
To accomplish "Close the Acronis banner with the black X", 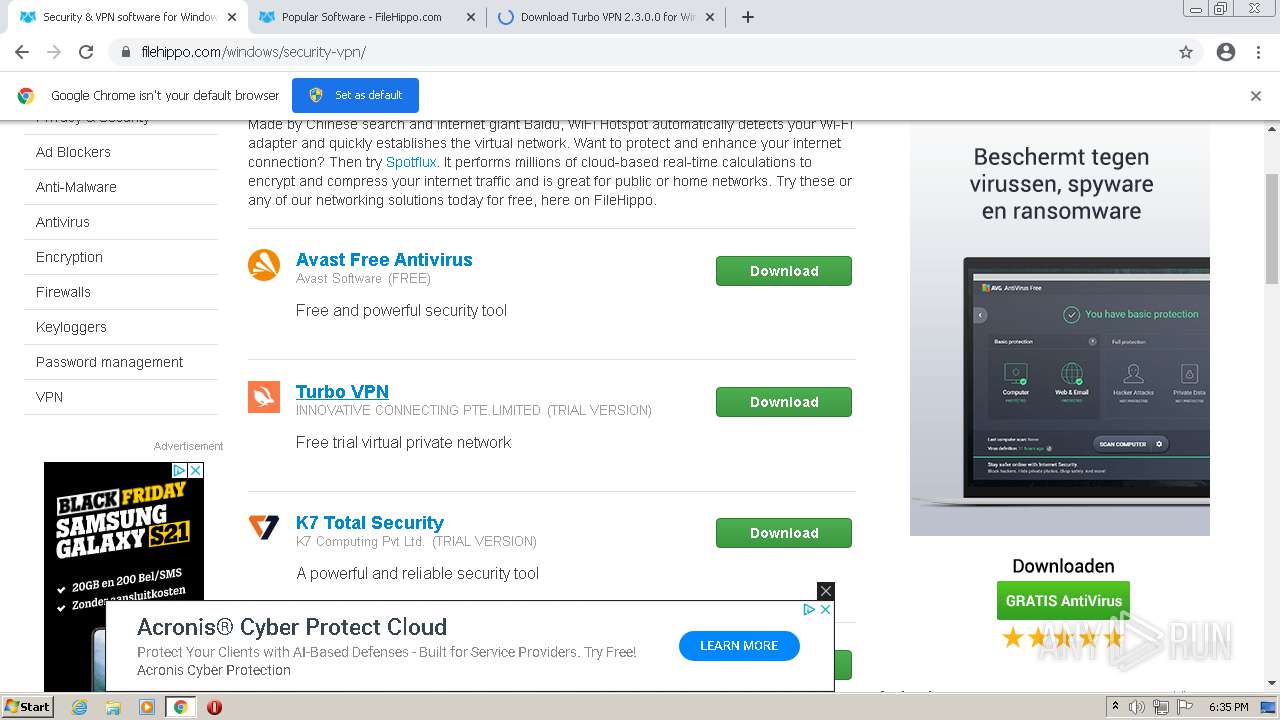I will (825, 591).
